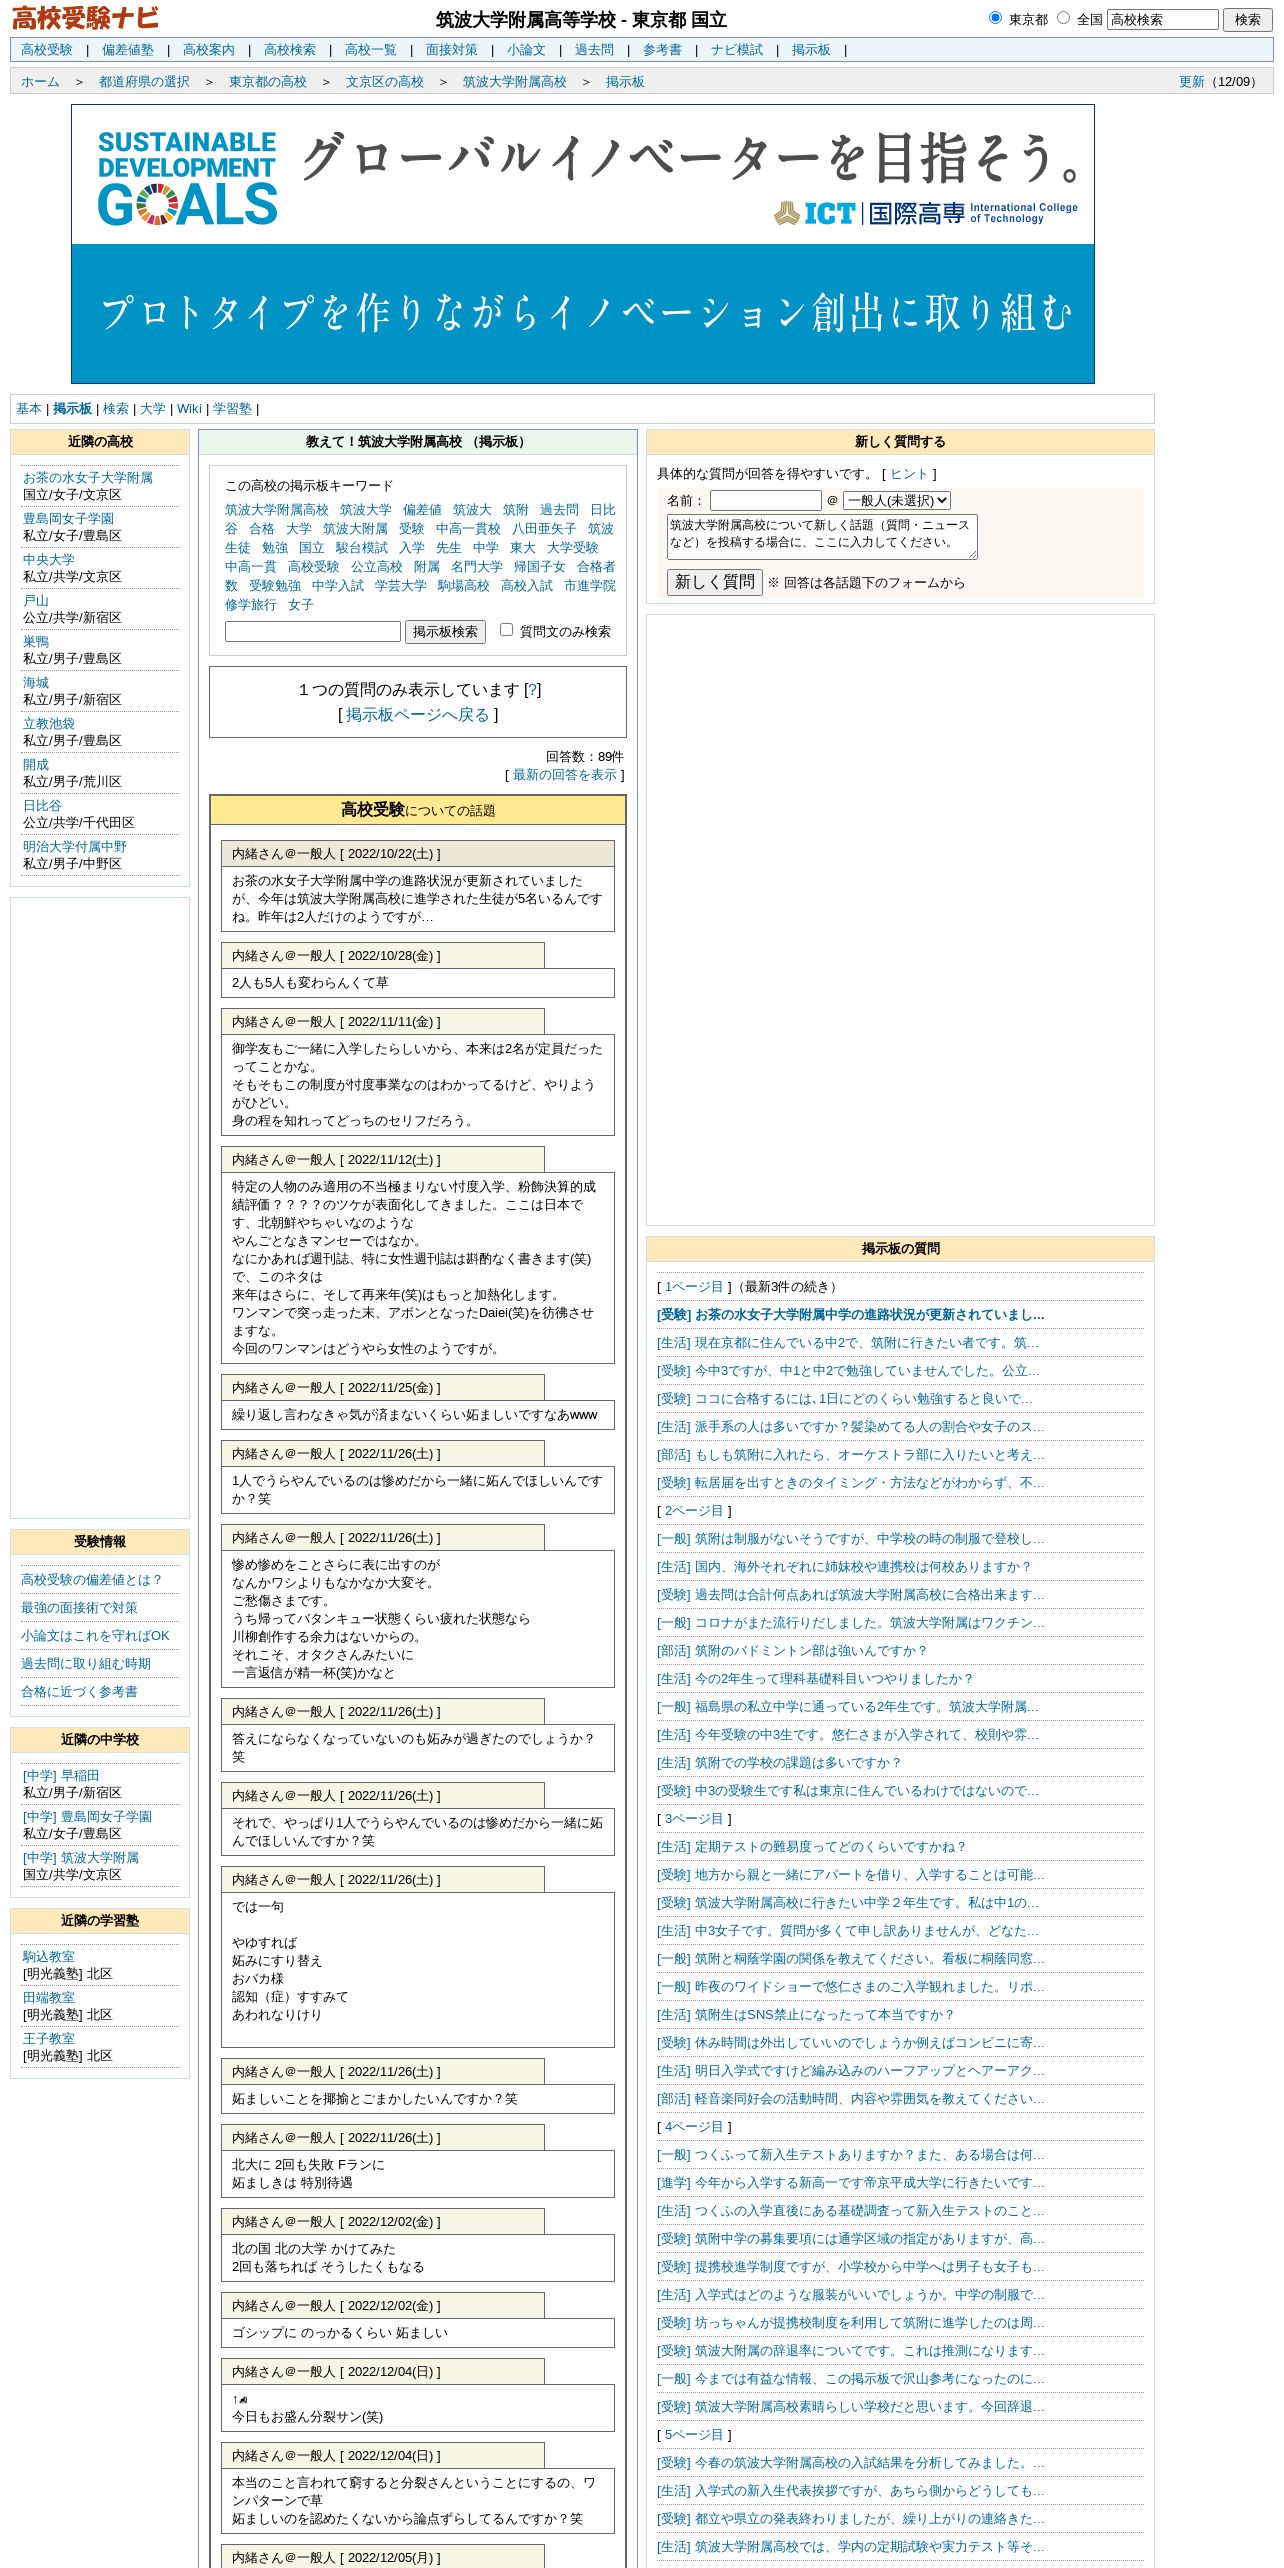Open 5ページ目 page link
Screen dimensions: 1284x2568
(694, 2435)
